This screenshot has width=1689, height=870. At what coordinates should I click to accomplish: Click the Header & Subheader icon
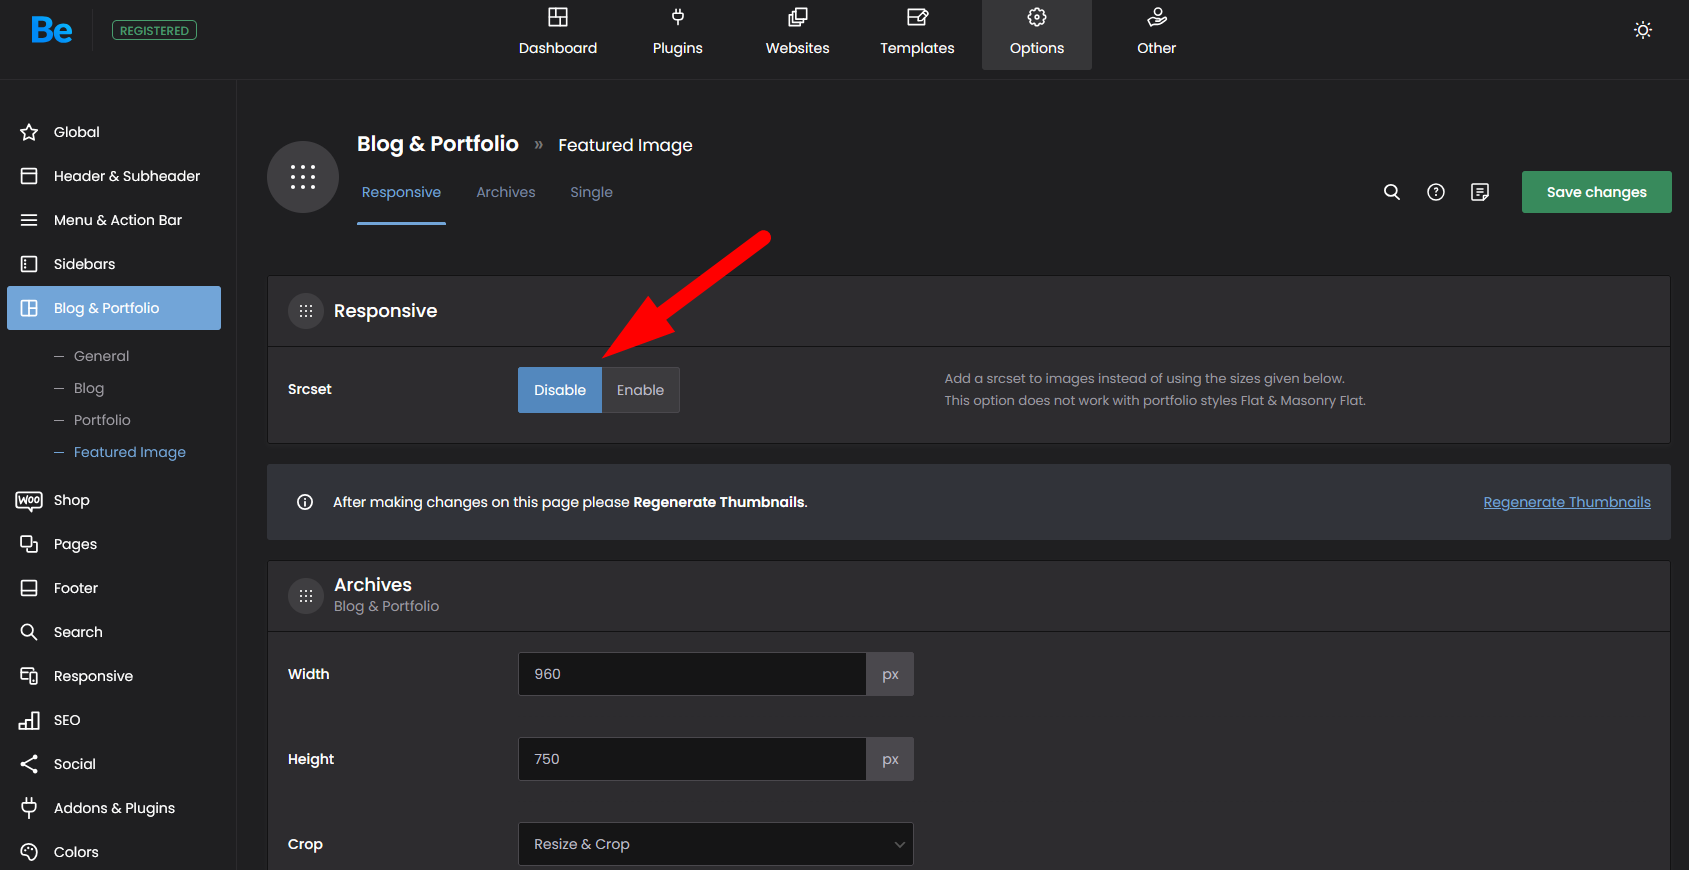29,176
